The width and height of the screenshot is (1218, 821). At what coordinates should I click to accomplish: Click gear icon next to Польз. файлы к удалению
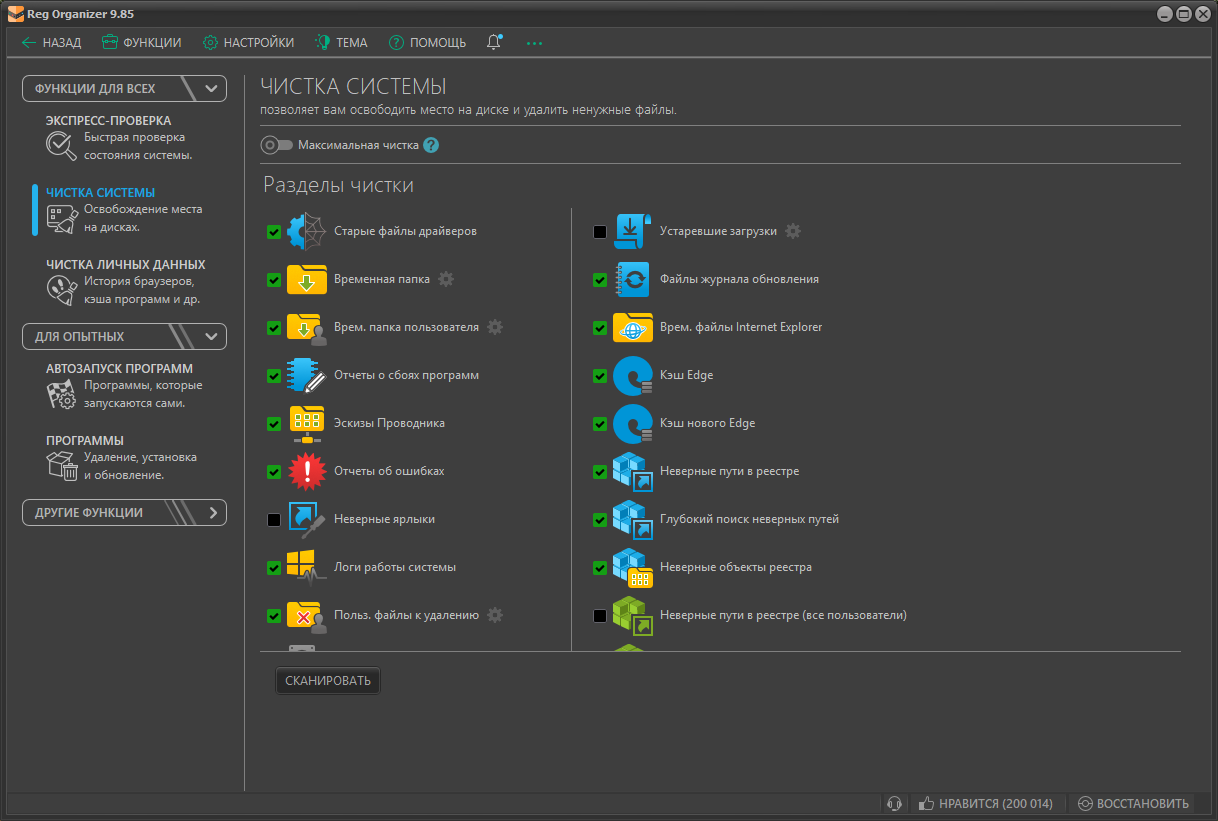pyautogui.click(x=495, y=615)
